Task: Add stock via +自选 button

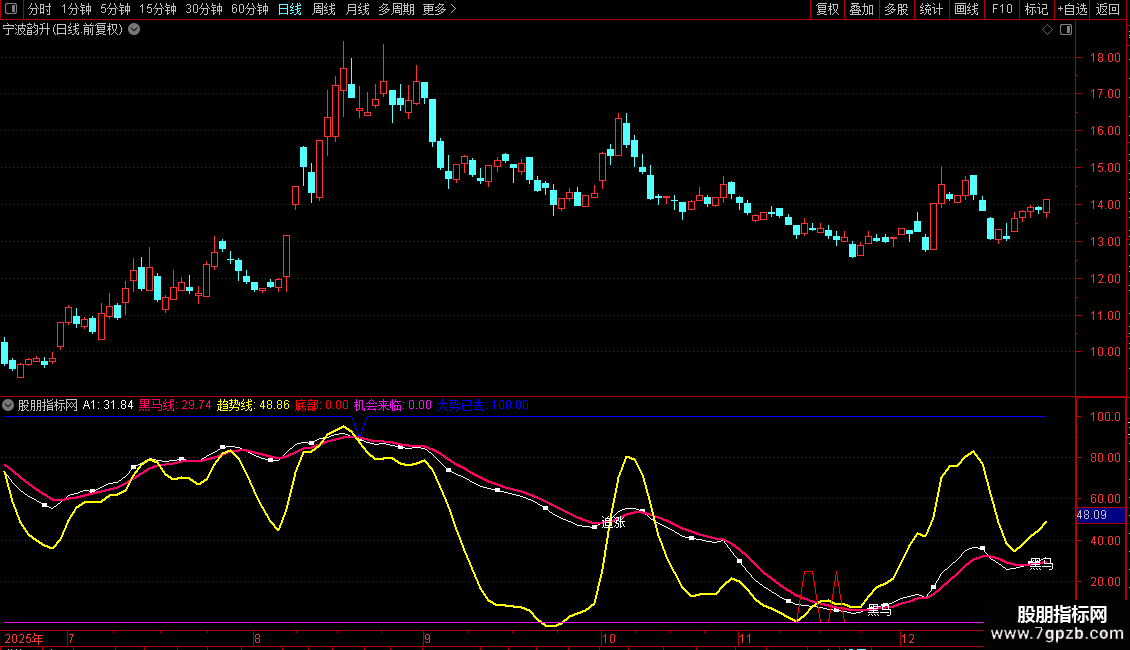Action: 1072,10
